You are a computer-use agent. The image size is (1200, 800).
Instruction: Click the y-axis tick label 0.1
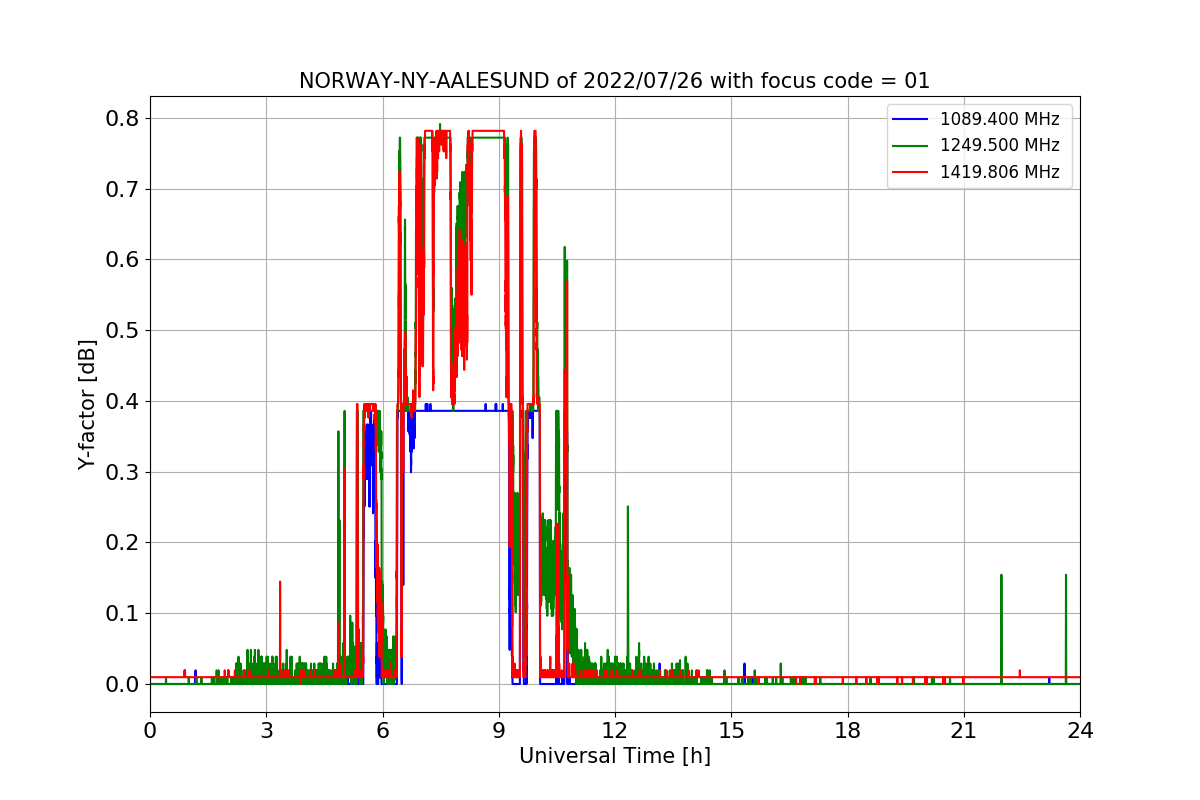122,613
